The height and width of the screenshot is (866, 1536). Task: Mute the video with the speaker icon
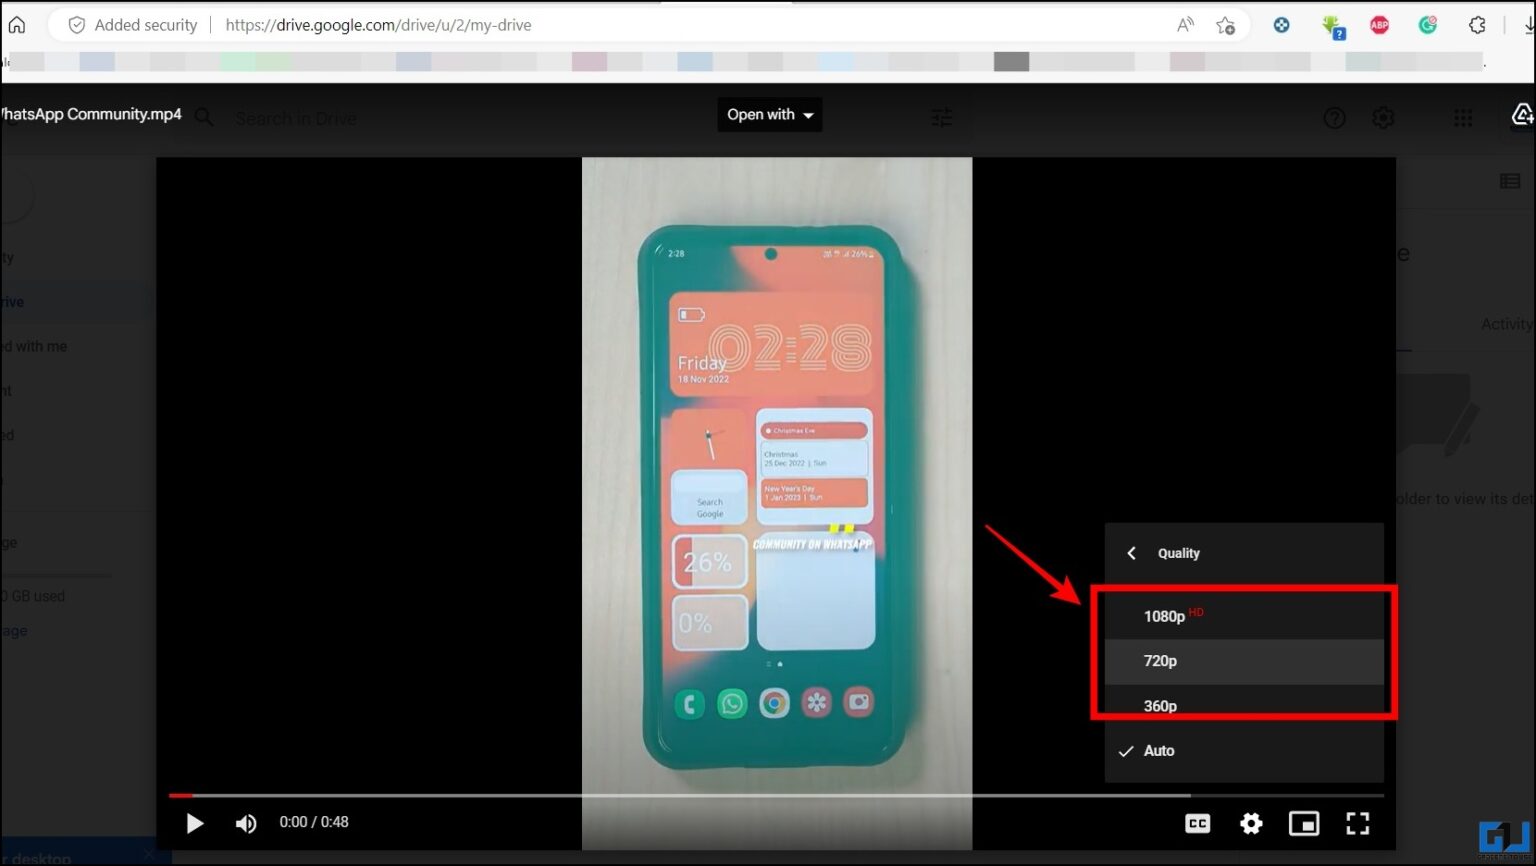click(246, 823)
